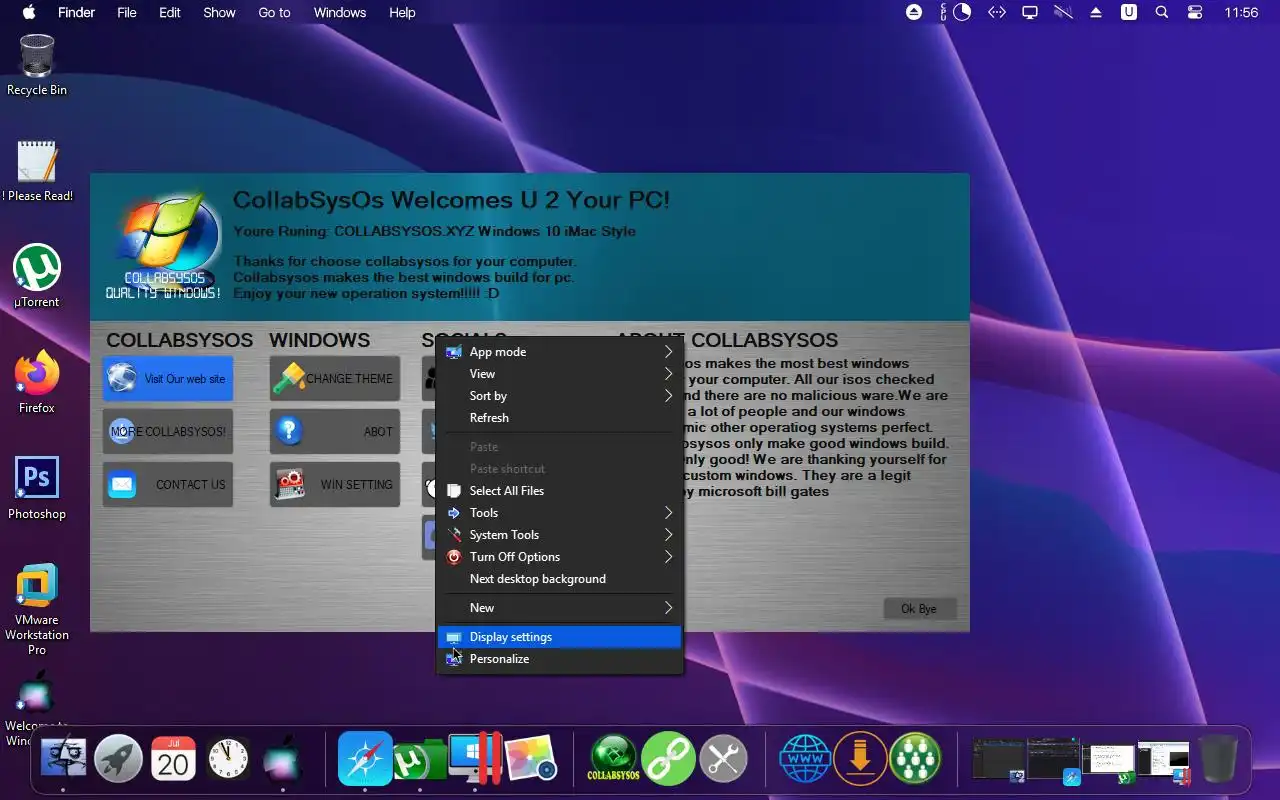Open the Recycle Bin desktop icon
The width and height of the screenshot is (1280, 800).
pos(37,65)
